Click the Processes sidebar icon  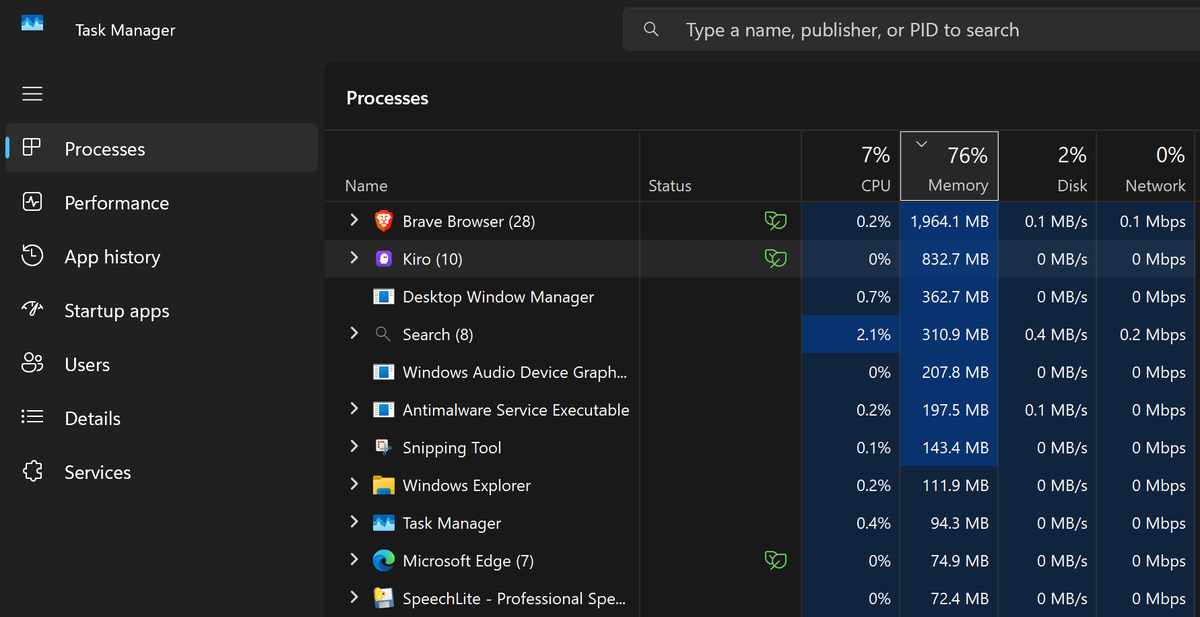[32, 148]
